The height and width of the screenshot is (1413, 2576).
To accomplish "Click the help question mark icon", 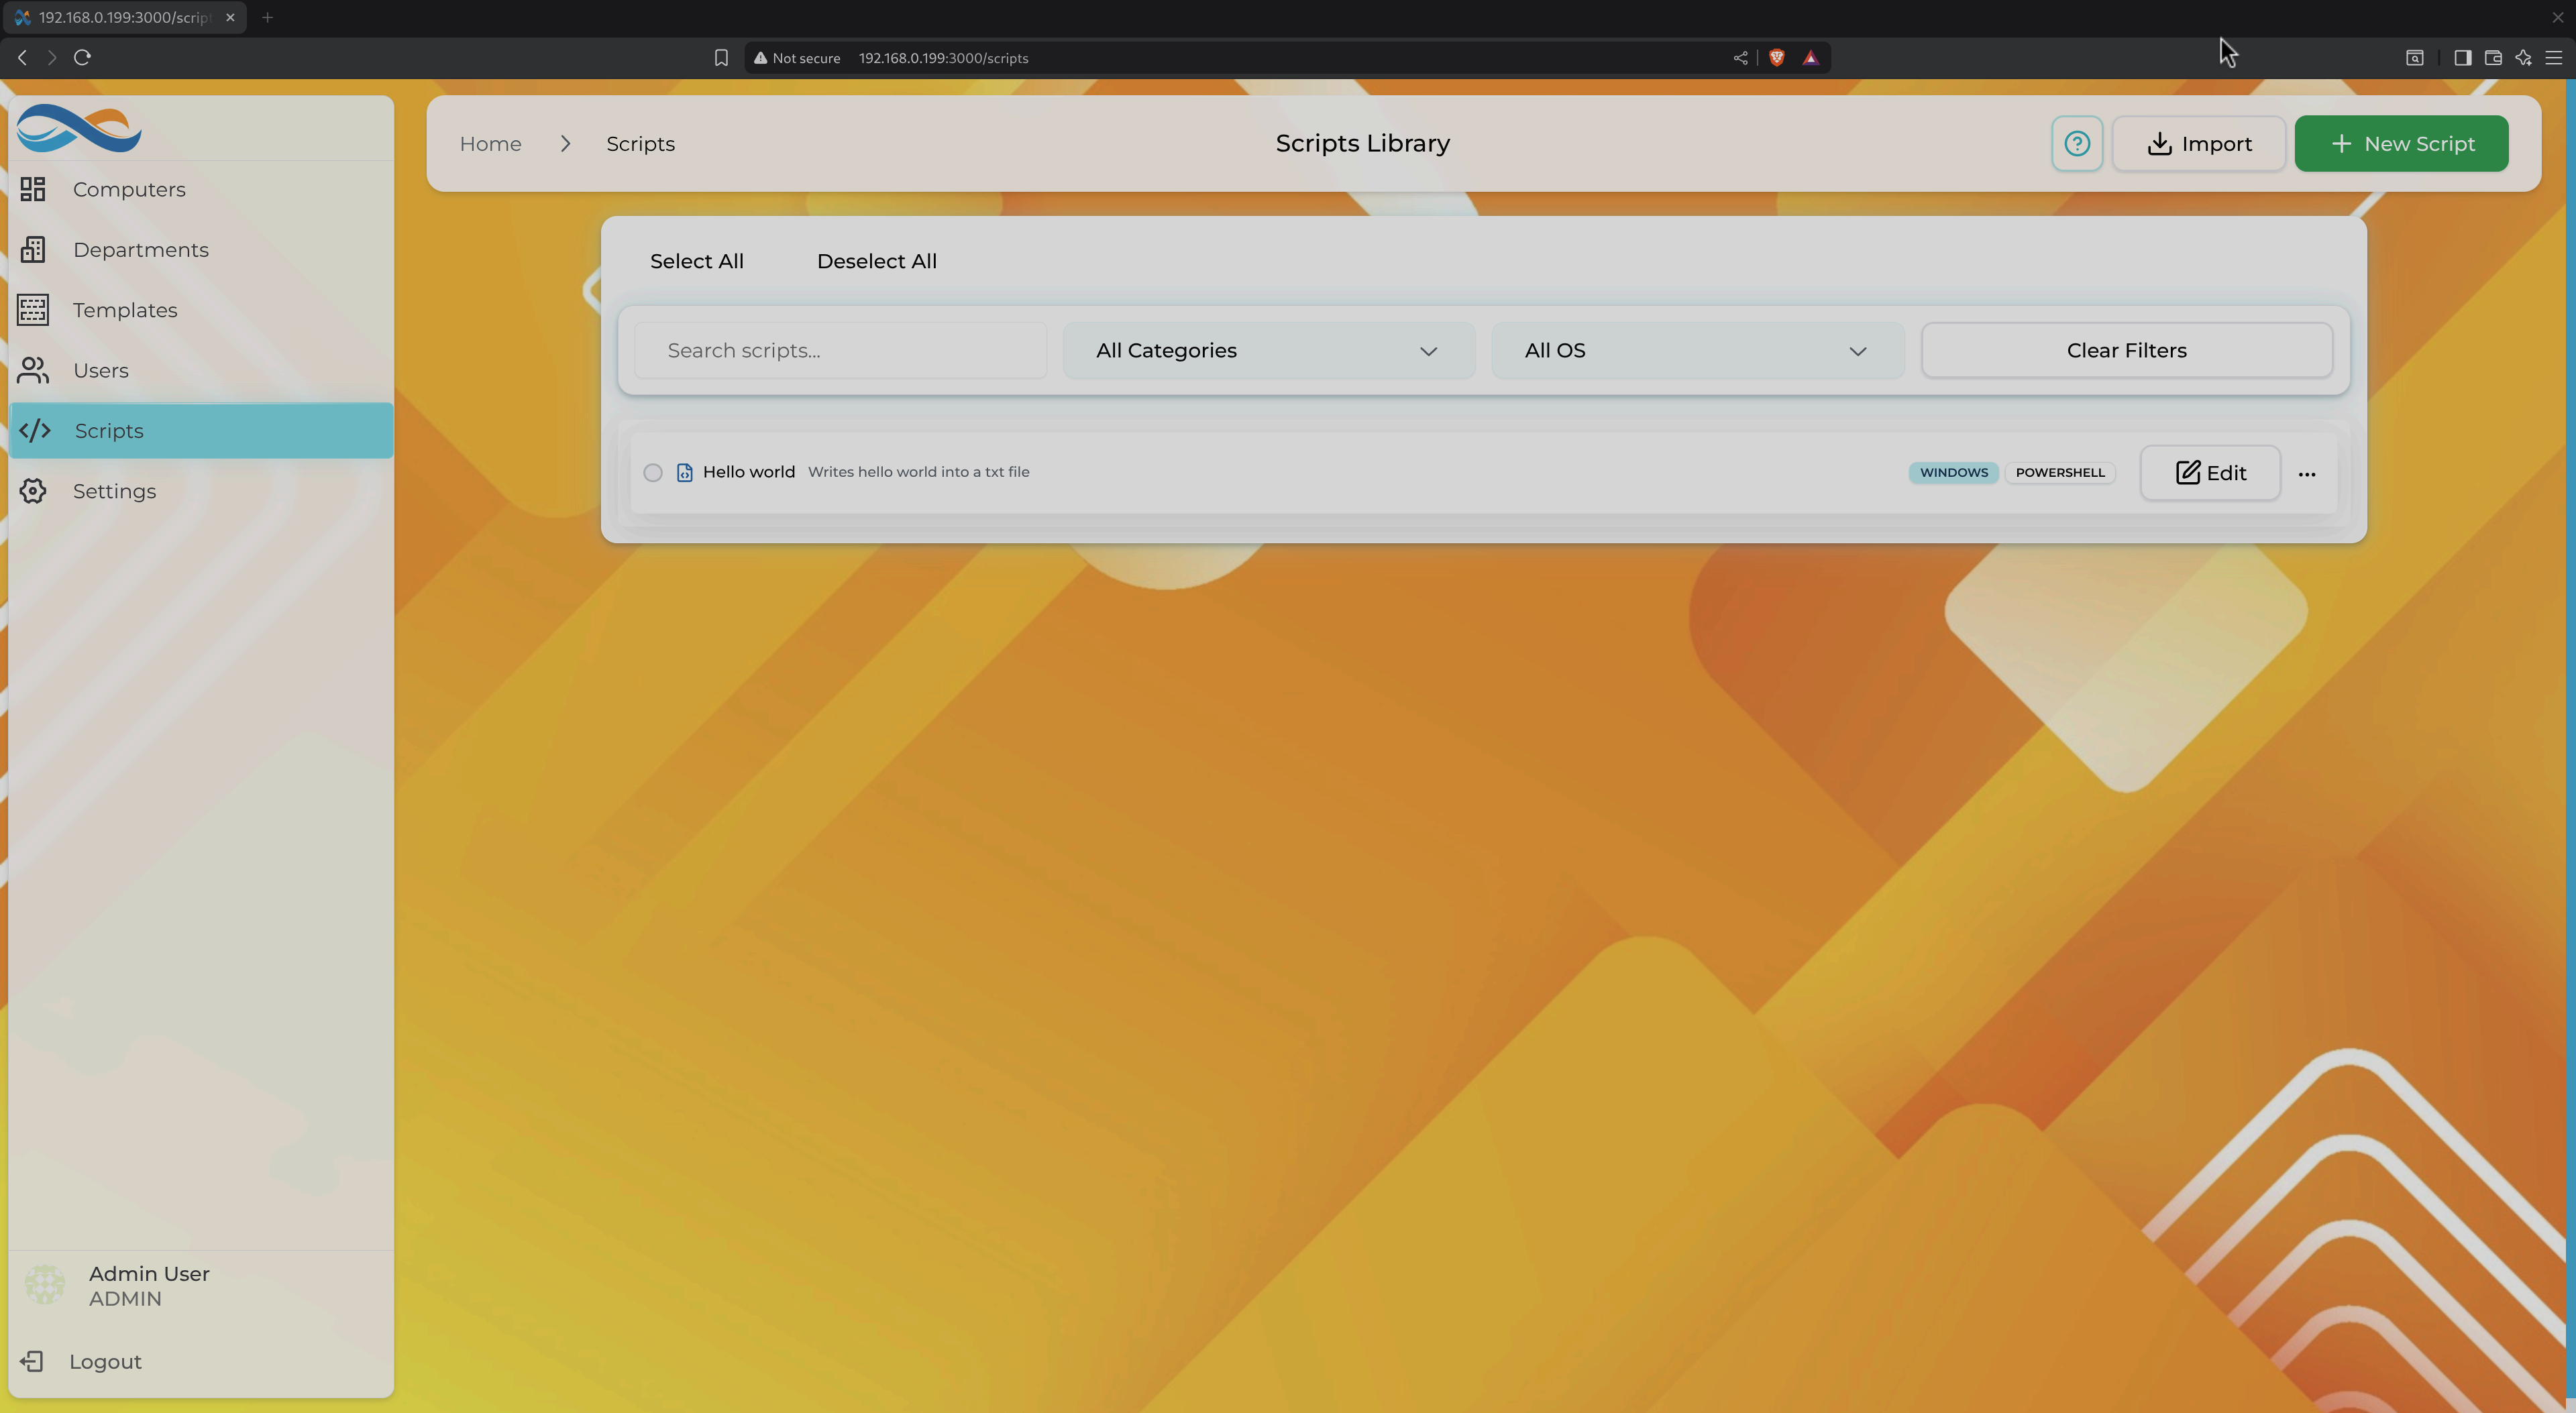I will (2076, 143).
